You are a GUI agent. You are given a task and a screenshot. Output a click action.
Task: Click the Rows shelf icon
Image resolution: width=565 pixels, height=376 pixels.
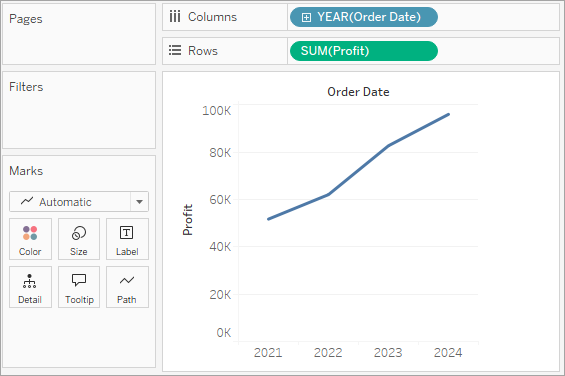175,50
